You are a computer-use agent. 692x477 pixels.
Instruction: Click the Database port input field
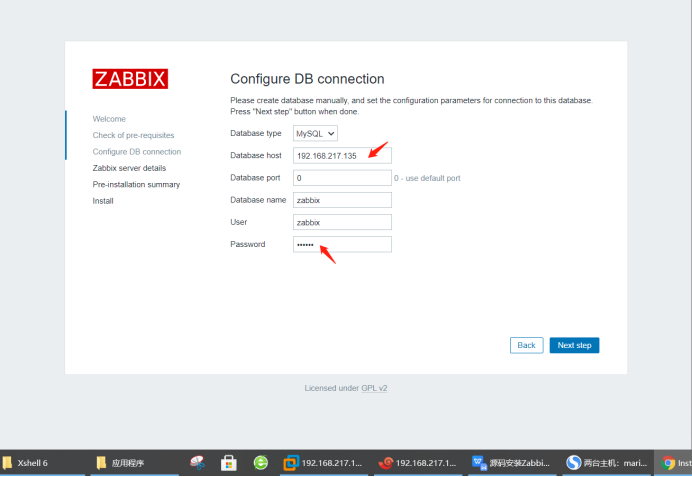click(342, 178)
